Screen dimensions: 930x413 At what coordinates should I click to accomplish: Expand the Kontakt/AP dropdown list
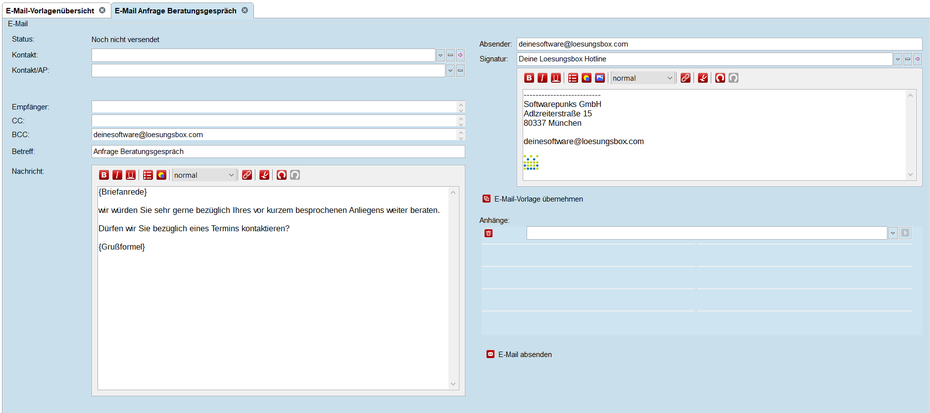[450, 71]
